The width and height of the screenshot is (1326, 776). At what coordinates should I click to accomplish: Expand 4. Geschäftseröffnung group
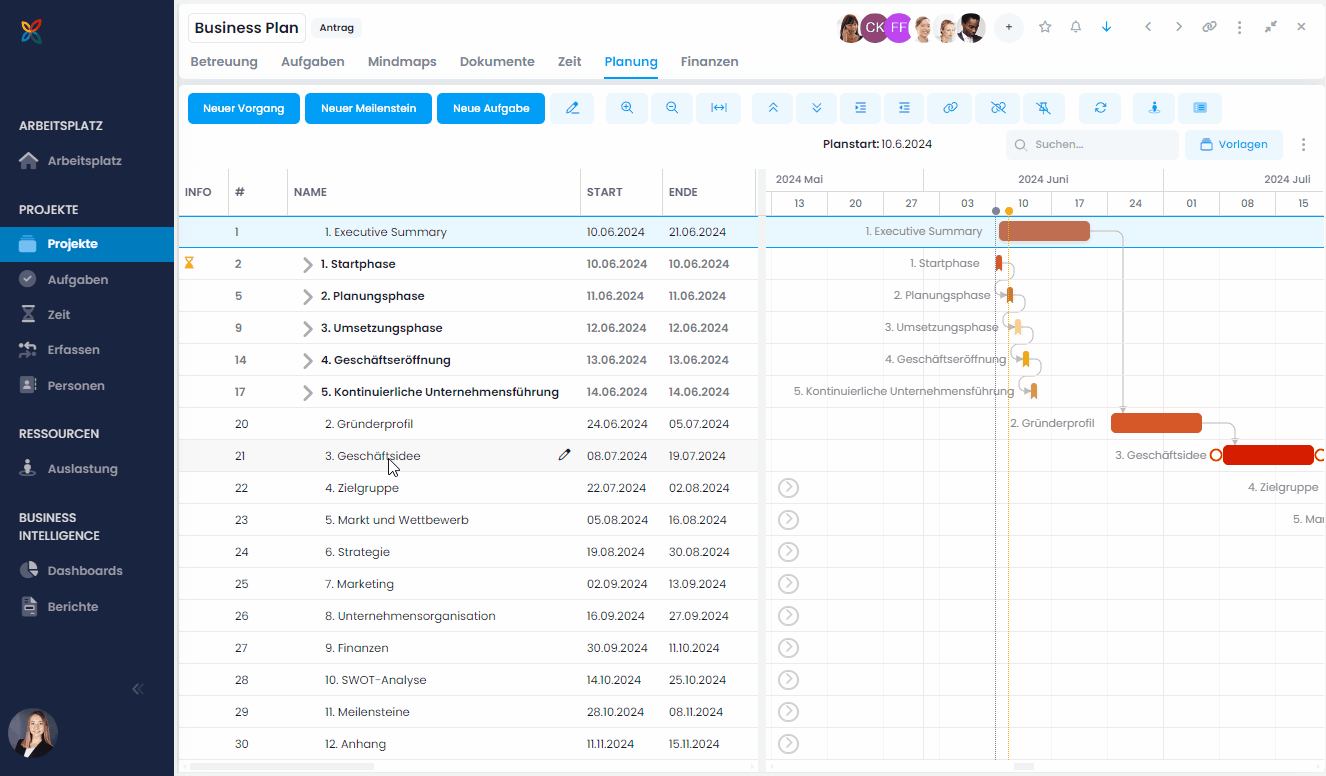tap(307, 361)
